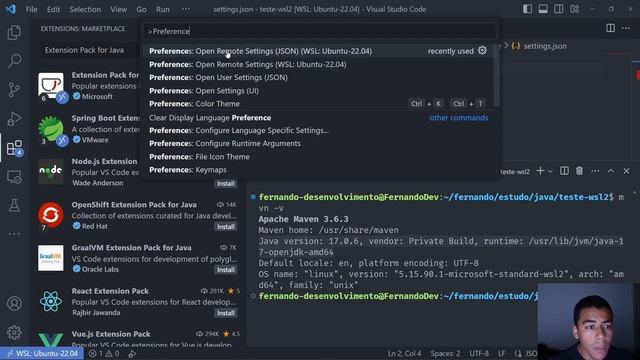Open Remote Explorer view
The height and width of the screenshot is (360, 640).
click(14, 177)
